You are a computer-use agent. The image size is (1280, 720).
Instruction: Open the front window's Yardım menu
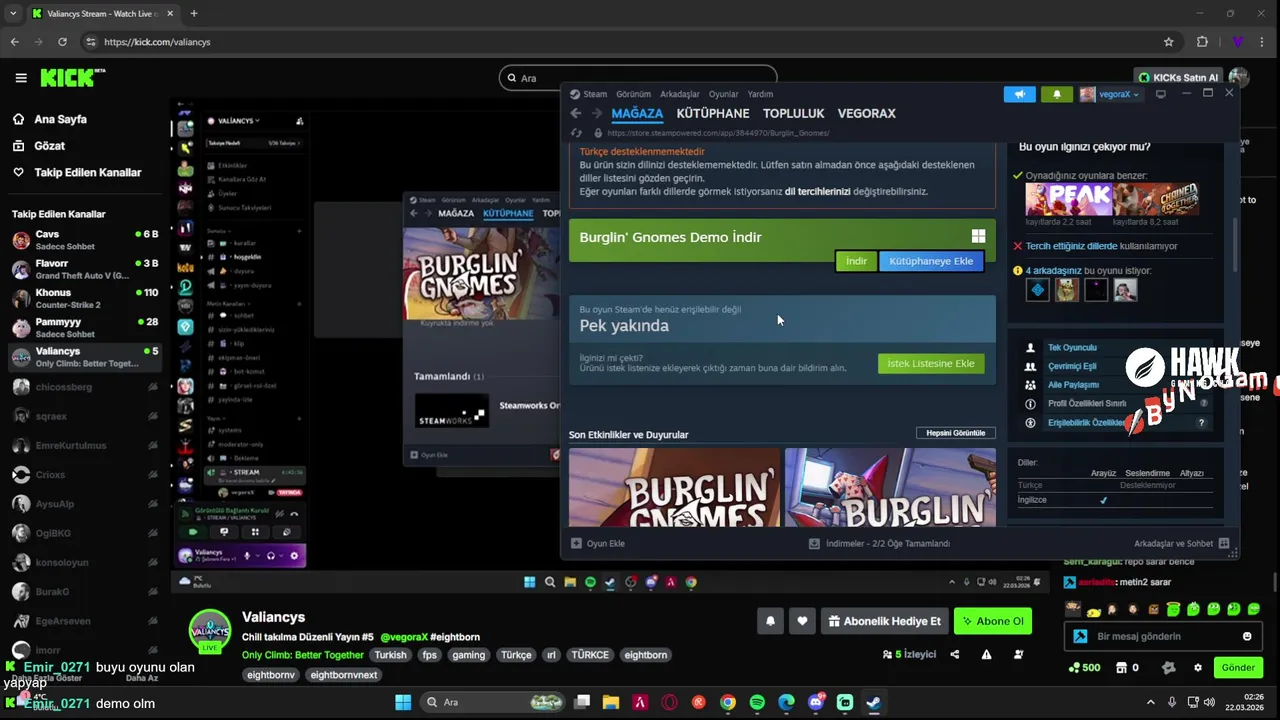coord(760,94)
